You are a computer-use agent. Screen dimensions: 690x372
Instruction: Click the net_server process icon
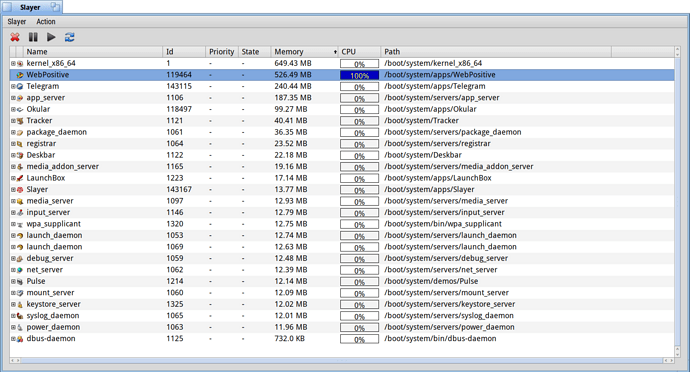pyautogui.click(x=20, y=270)
